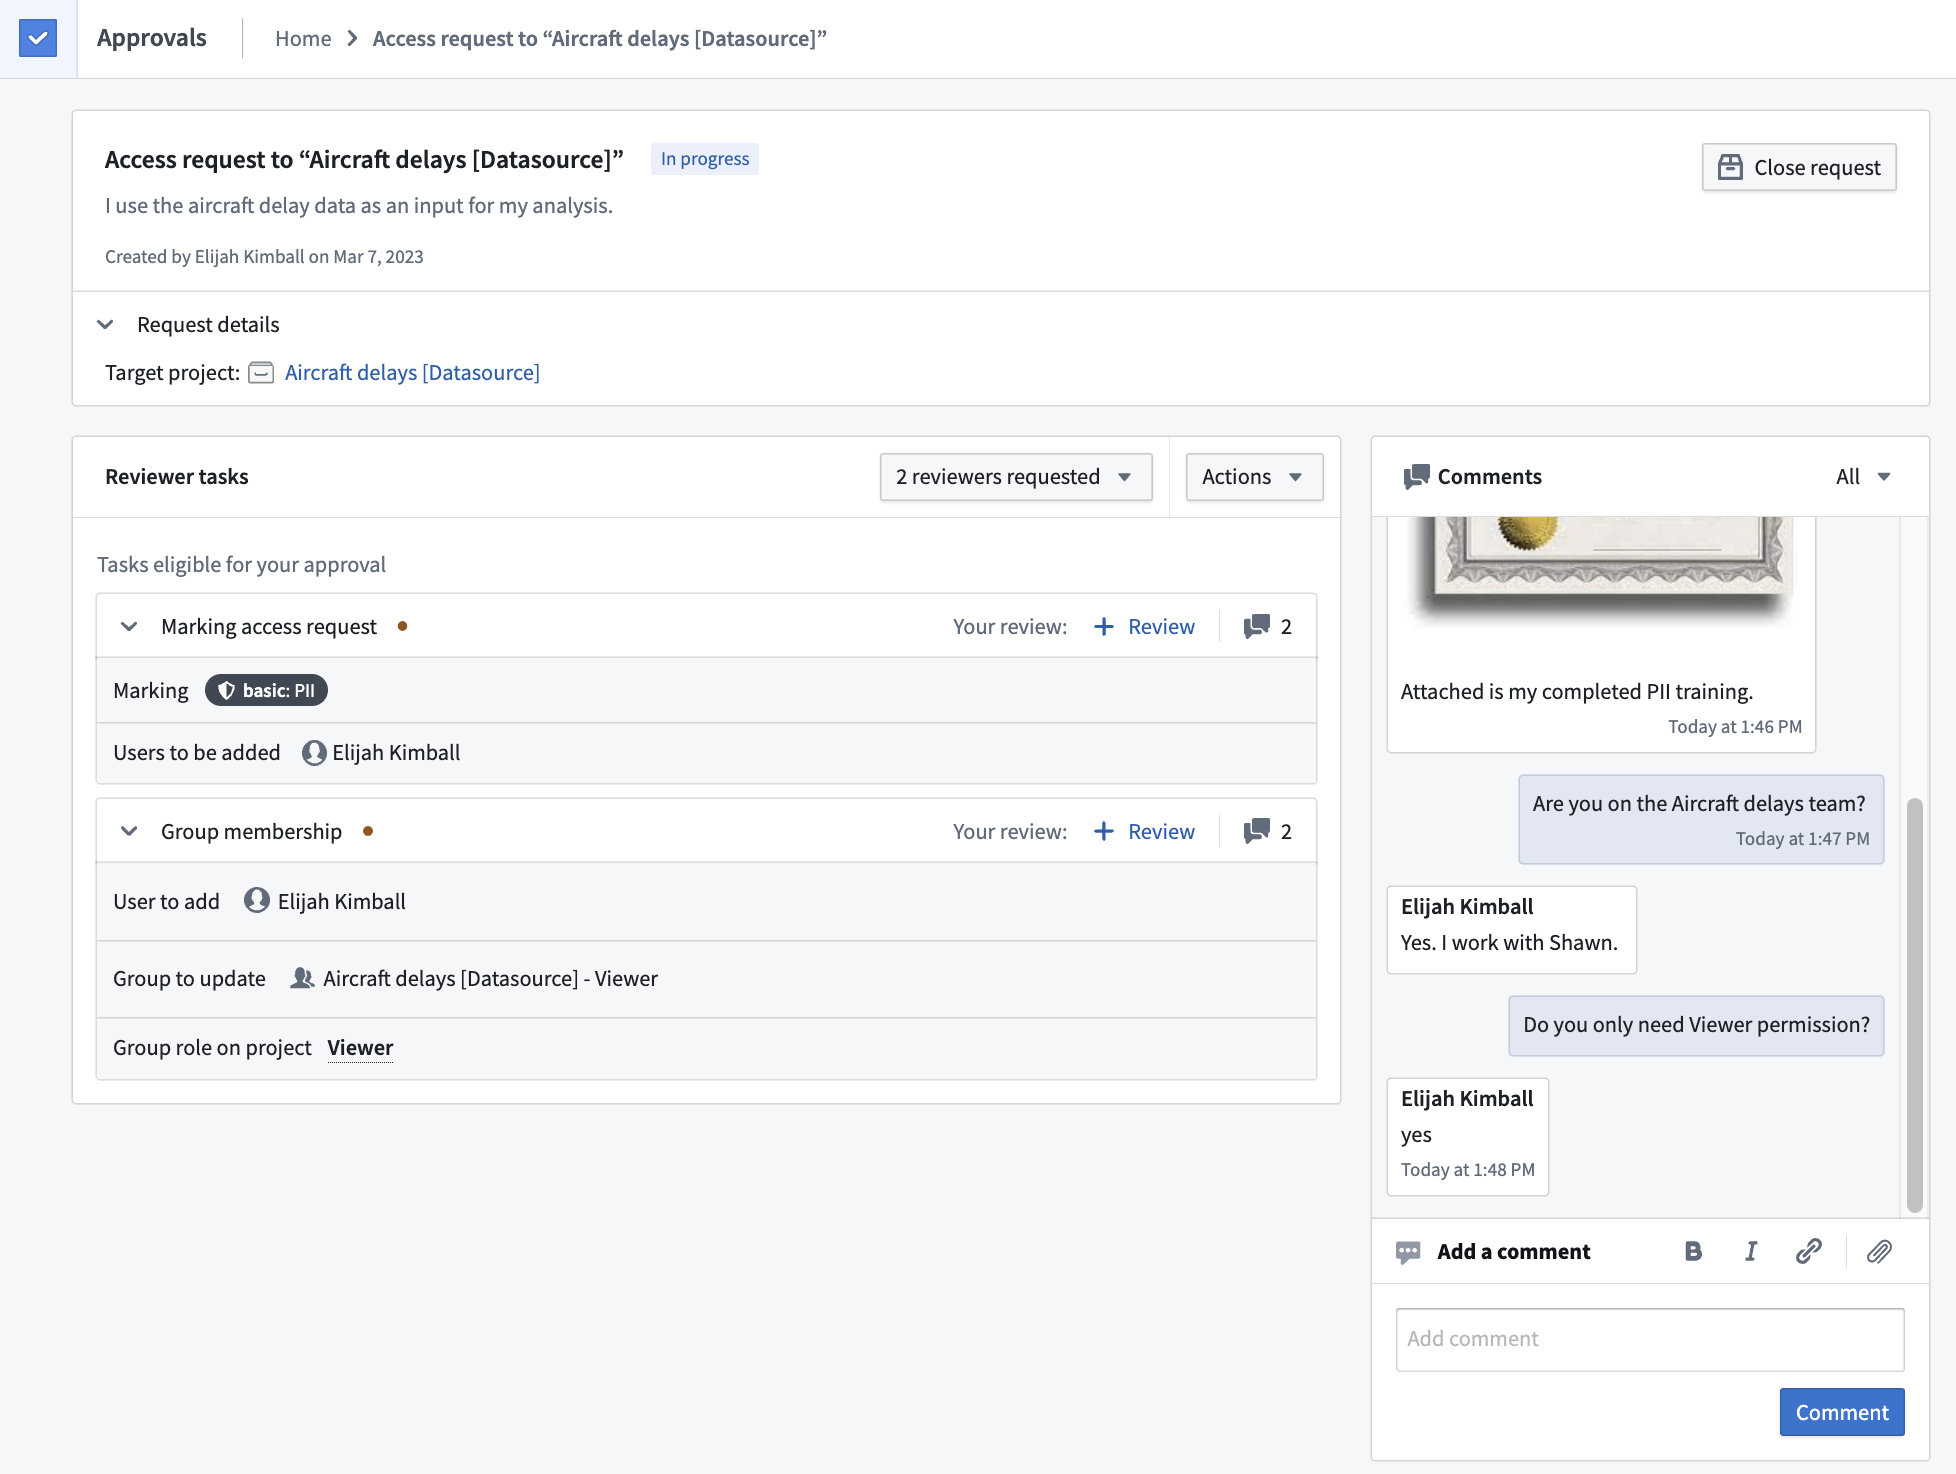Screen dimensions: 1956x1474
Task: Click the Add a comment bubble icon
Action: (x=1408, y=1252)
